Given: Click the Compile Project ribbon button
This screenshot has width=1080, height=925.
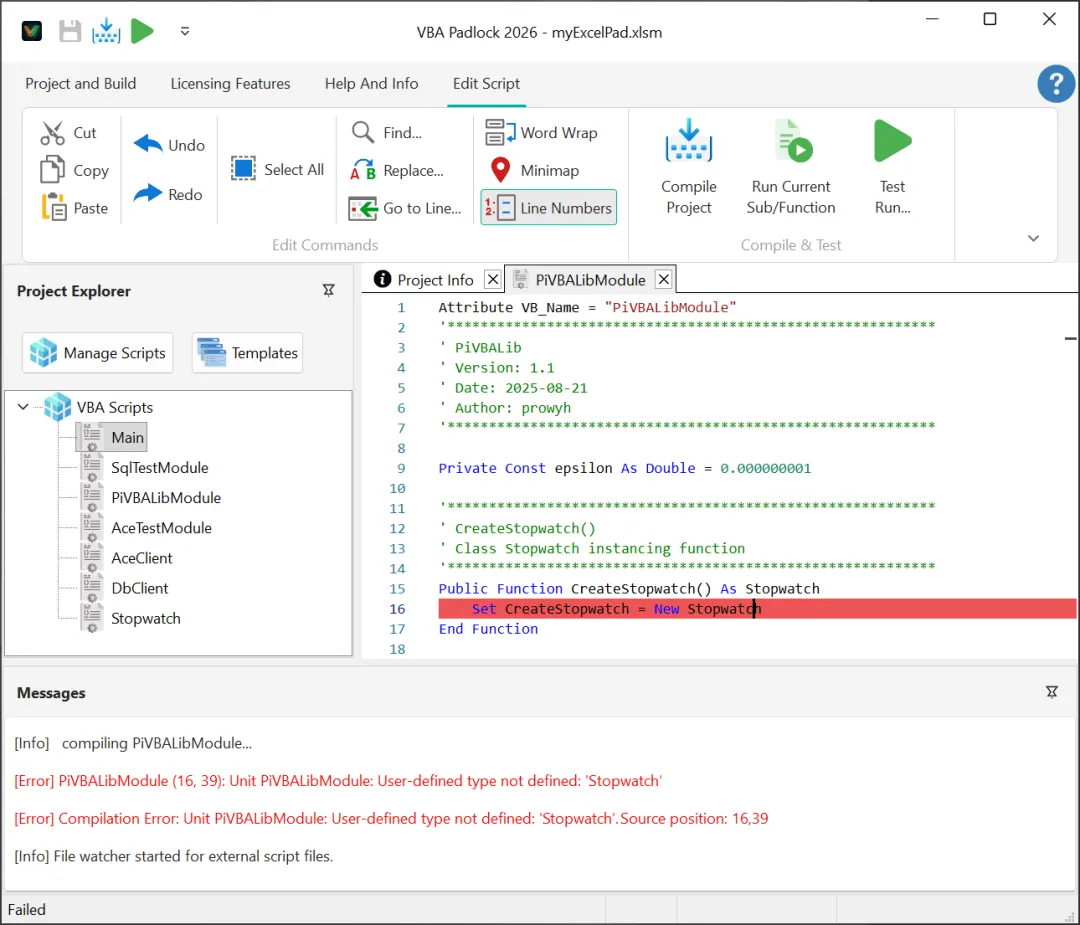Looking at the screenshot, I should pos(688,167).
